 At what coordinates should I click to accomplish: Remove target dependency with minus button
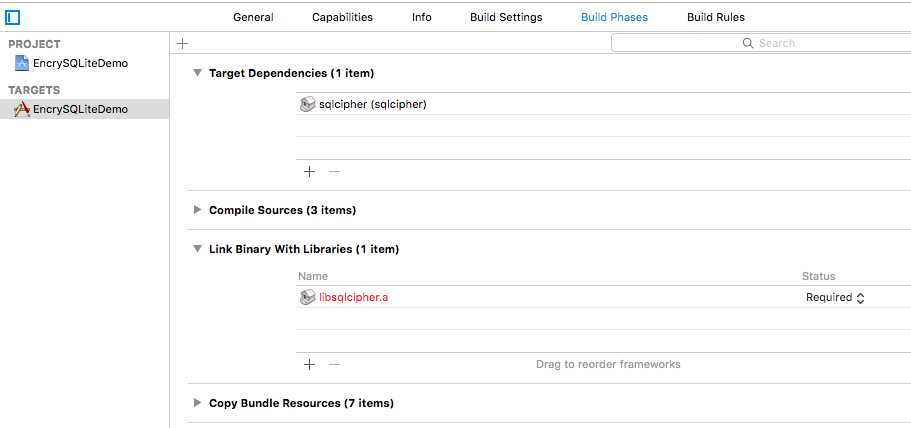[334, 172]
